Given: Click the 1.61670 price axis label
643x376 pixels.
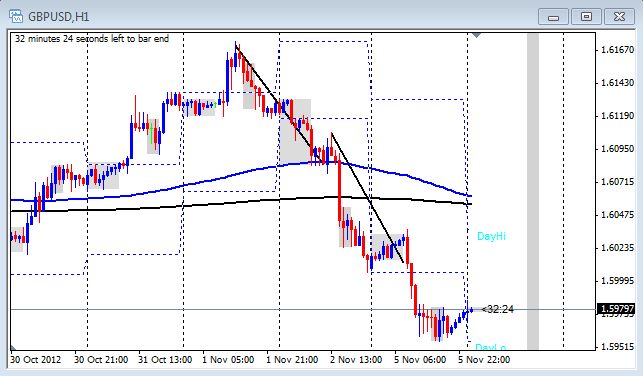Looking at the screenshot, I should [x=617, y=50].
